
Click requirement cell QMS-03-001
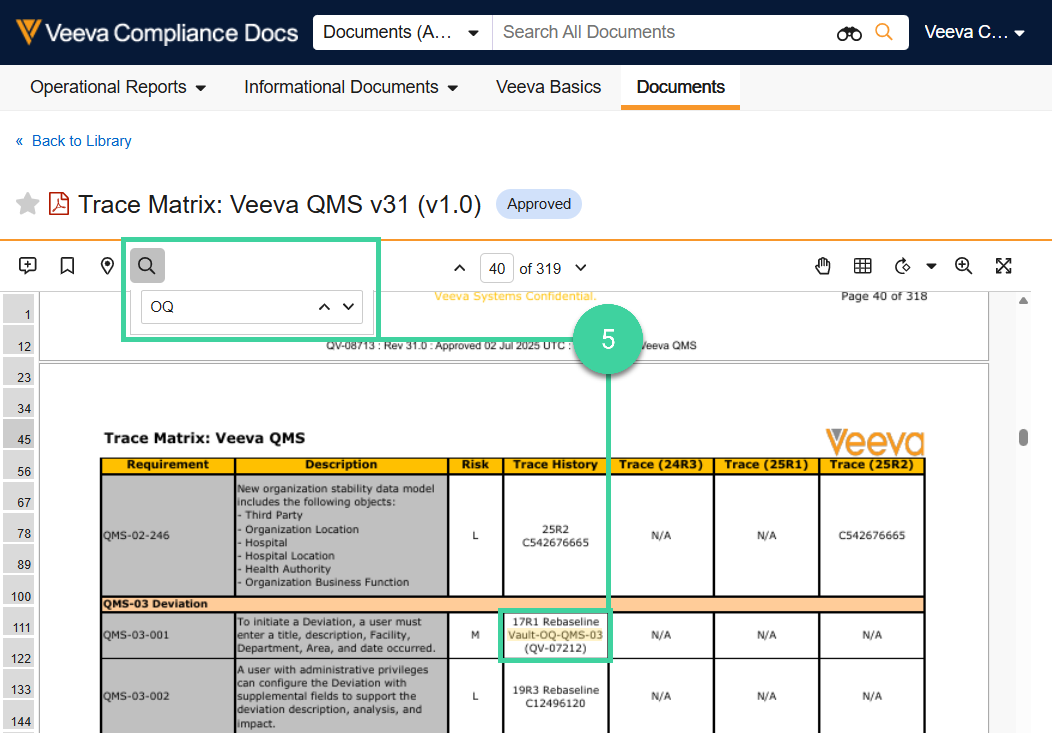(x=168, y=635)
